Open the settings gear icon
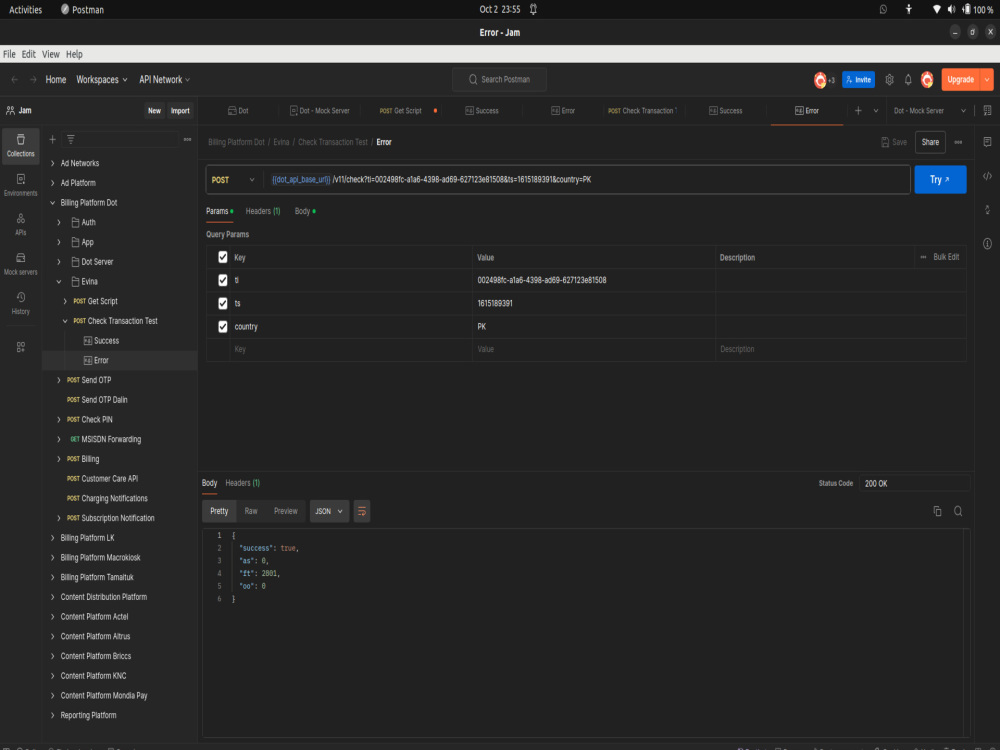Image resolution: width=1000 pixels, height=750 pixels. (889, 80)
